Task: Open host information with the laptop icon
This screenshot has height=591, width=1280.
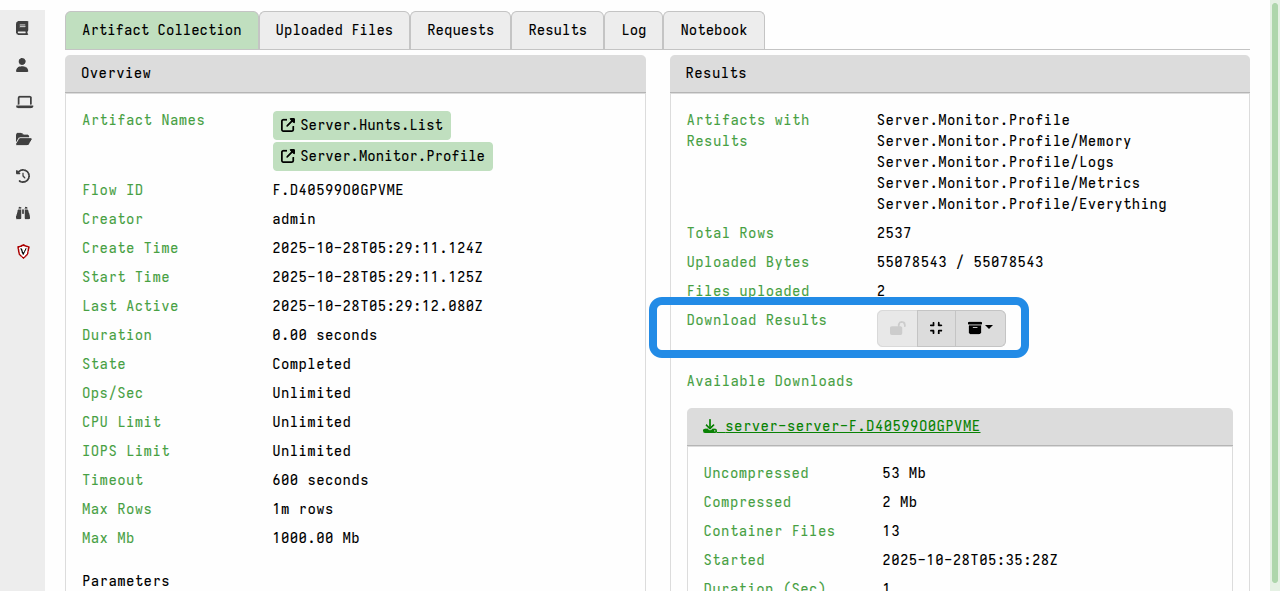Action: (x=22, y=101)
